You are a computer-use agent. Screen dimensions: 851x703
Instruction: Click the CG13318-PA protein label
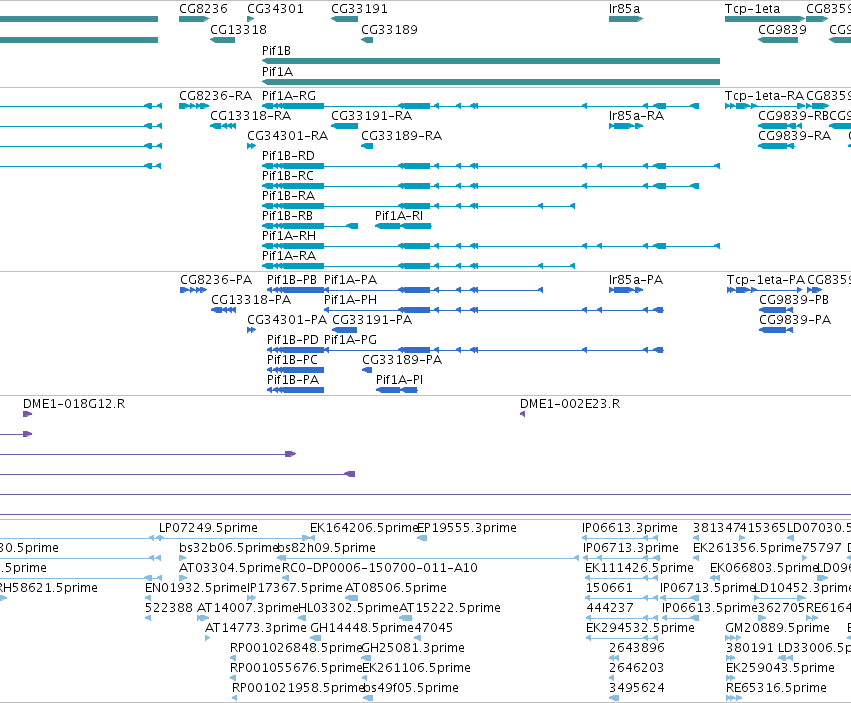(251, 300)
